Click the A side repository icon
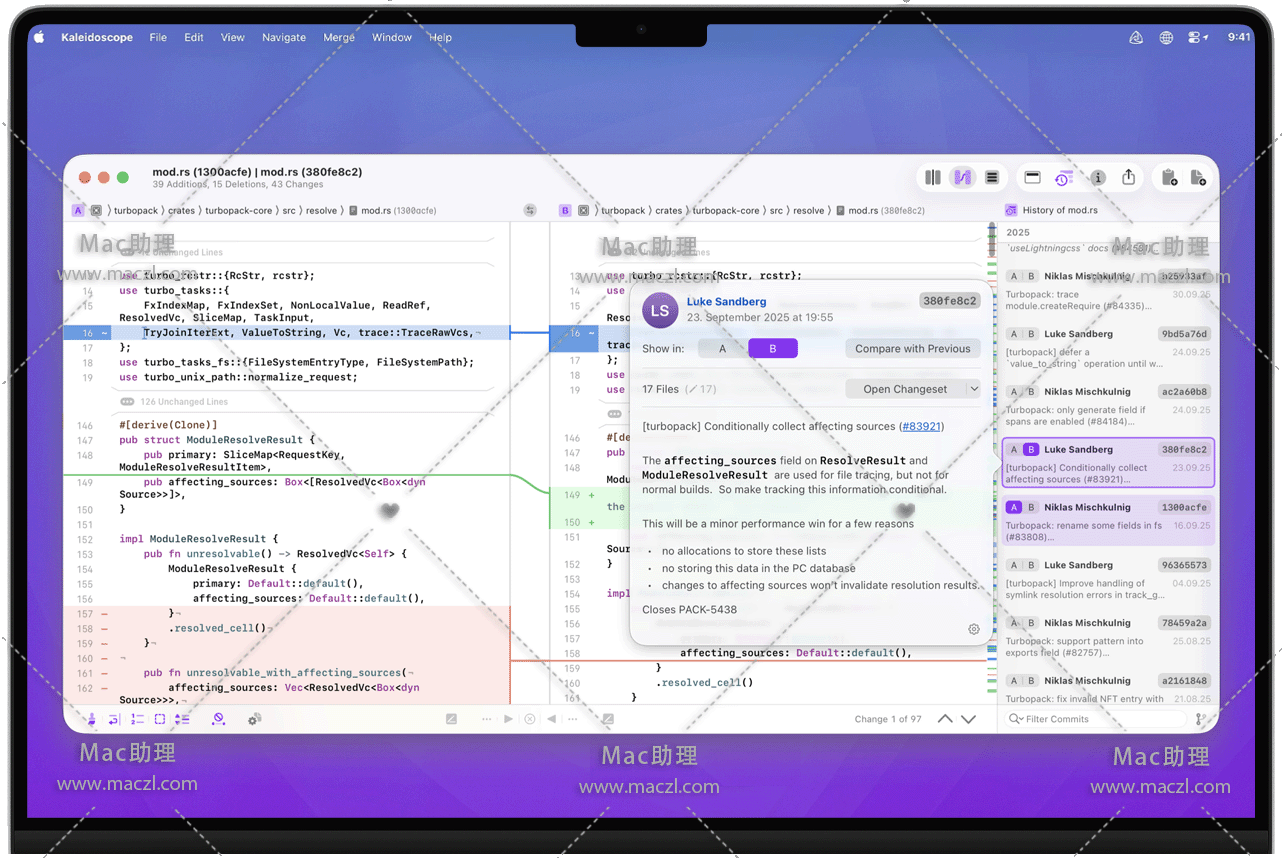Viewport: 1282px width, 858px height. 96,211
